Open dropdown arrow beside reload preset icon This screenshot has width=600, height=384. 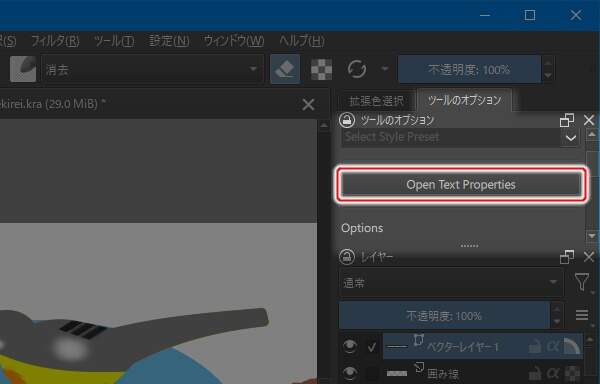[385, 69]
